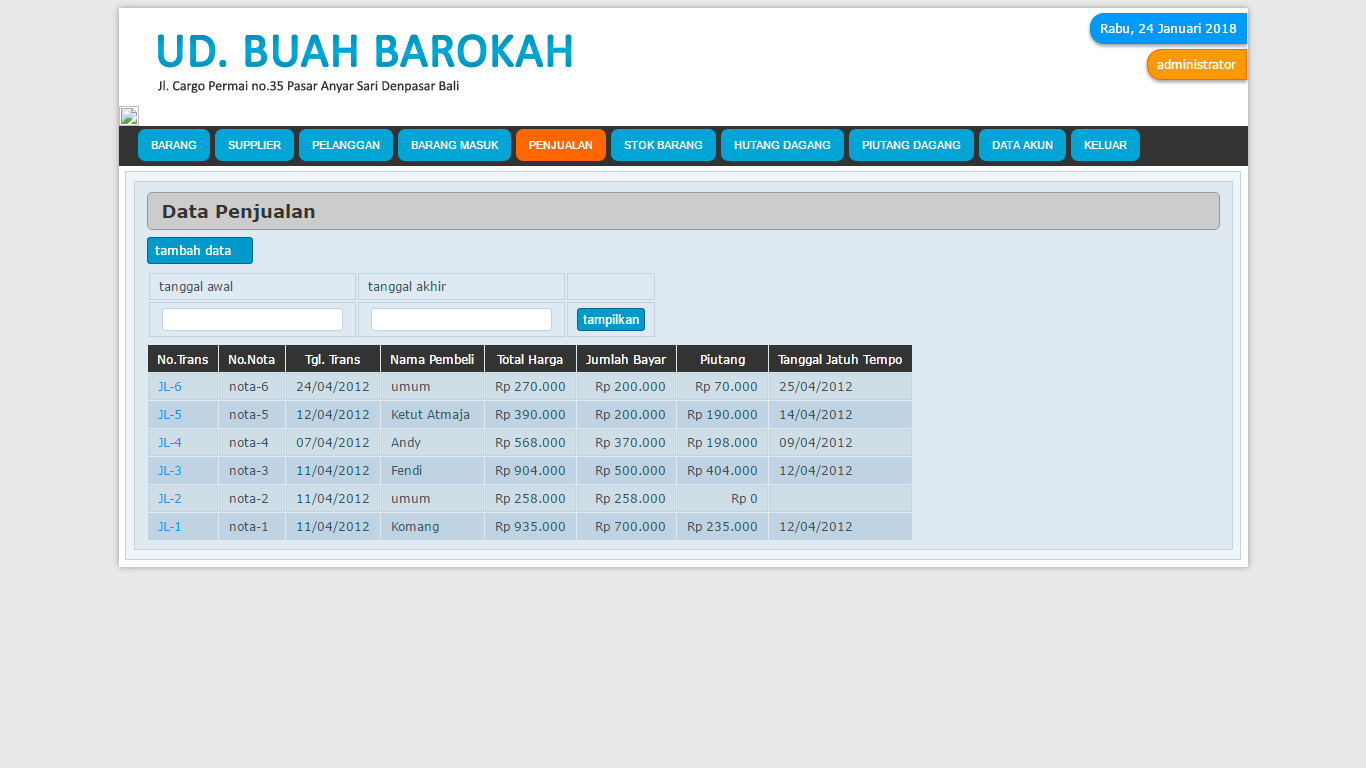The width and height of the screenshot is (1366, 768).
Task: Click the Jumlah Bayar column header
Action: (x=626, y=359)
